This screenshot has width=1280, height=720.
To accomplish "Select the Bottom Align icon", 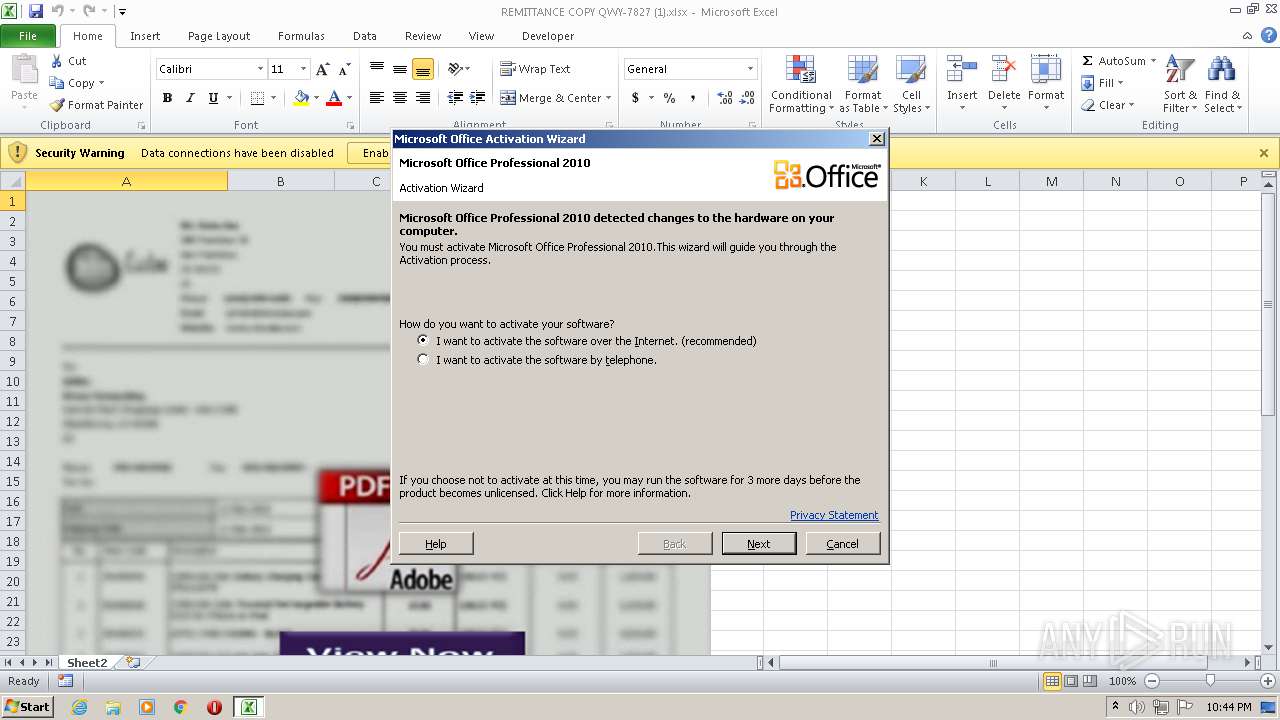I will coord(423,69).
